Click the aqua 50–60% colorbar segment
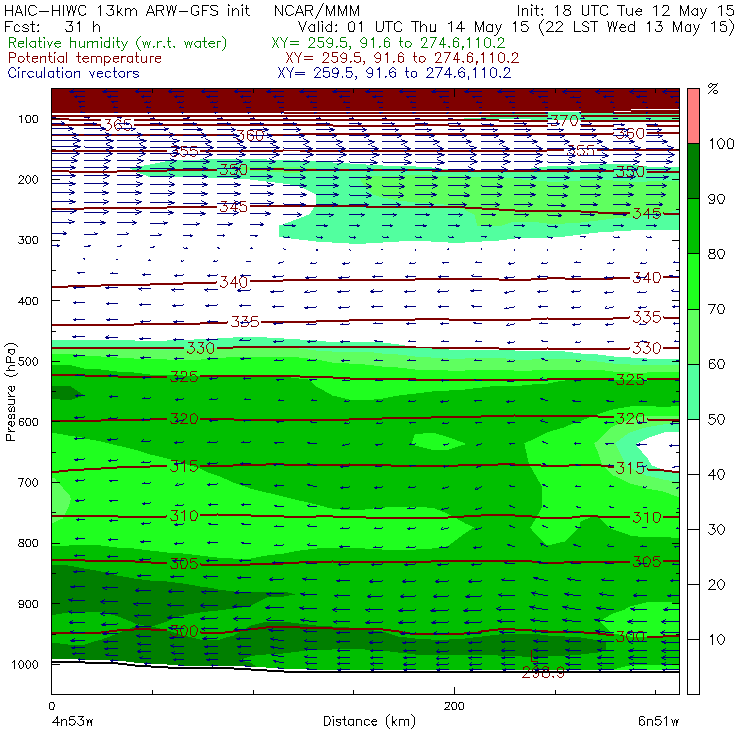 [x=693, y=391]
